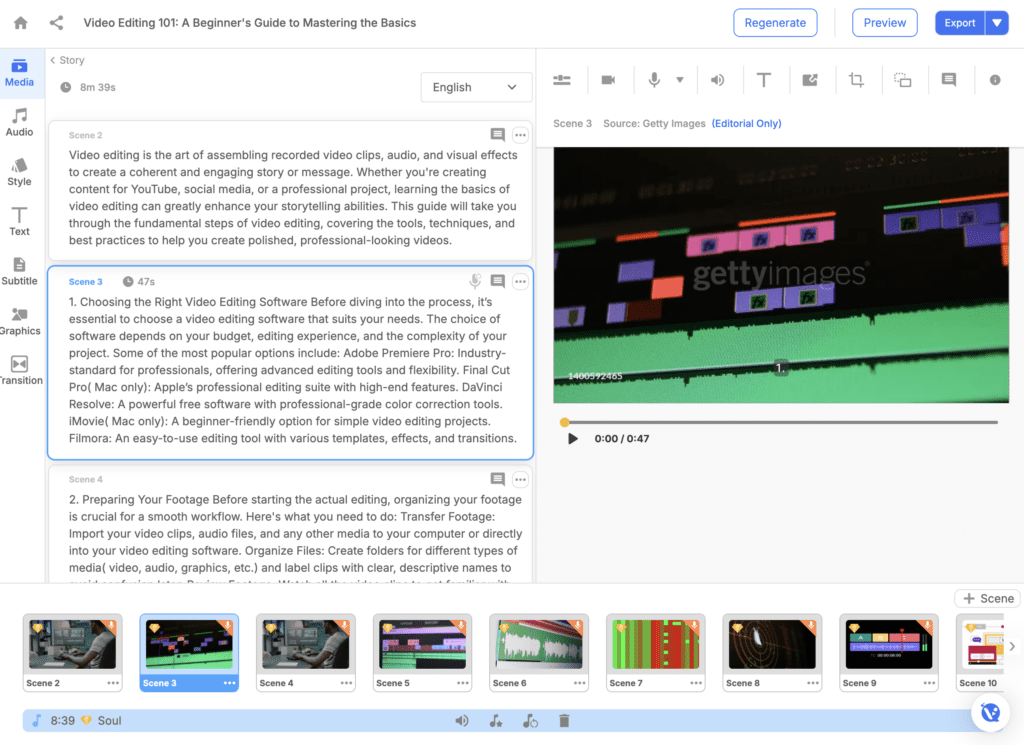Open Scene 2 thumbnail options menu
This screenshot has width=1024, height=745.
(113, 683)
